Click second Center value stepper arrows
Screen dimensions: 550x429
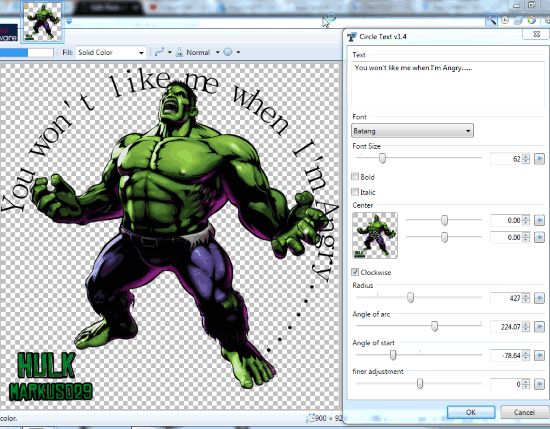[x=525, y=237]
